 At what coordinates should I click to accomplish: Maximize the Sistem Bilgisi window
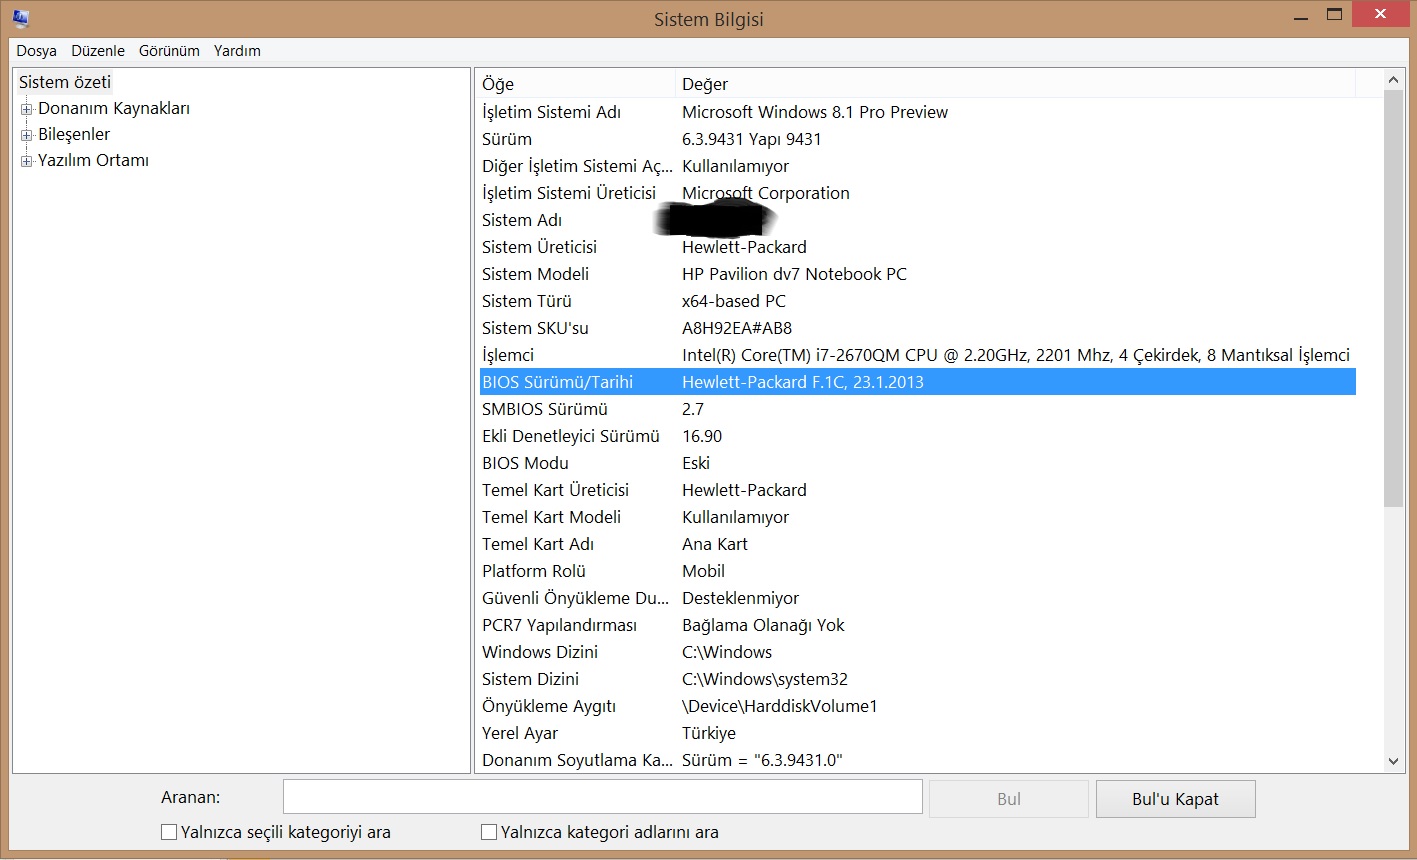coord(1334,15)
